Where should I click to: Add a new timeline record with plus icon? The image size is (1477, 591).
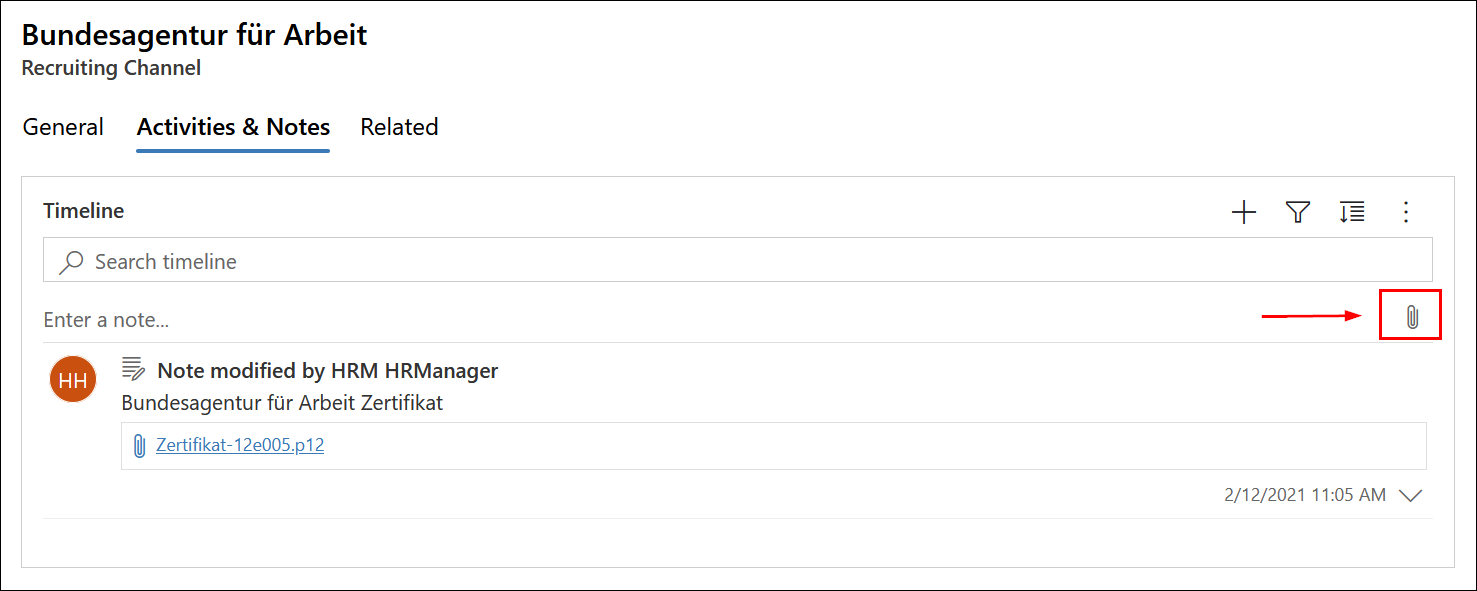point(1243,212)
